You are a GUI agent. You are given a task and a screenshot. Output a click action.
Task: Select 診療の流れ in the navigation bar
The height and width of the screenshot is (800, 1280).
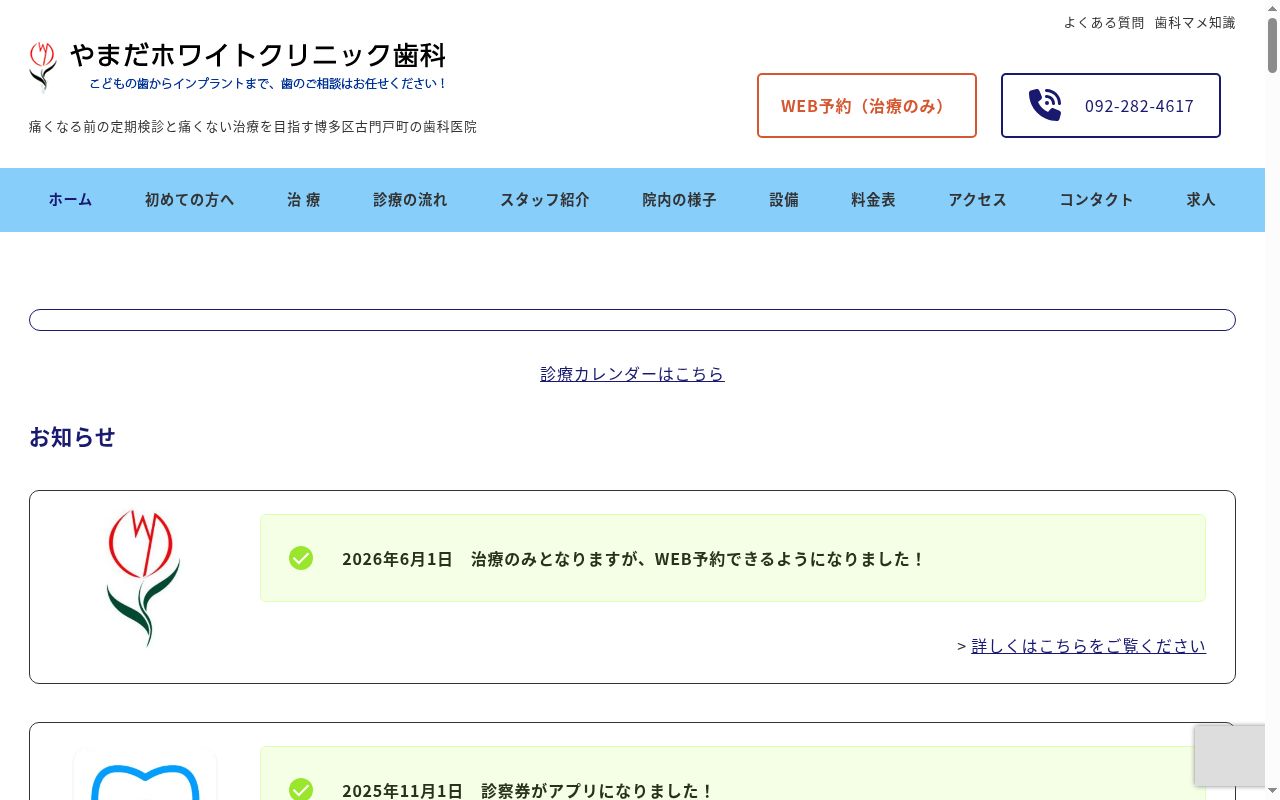pos(410,199)
